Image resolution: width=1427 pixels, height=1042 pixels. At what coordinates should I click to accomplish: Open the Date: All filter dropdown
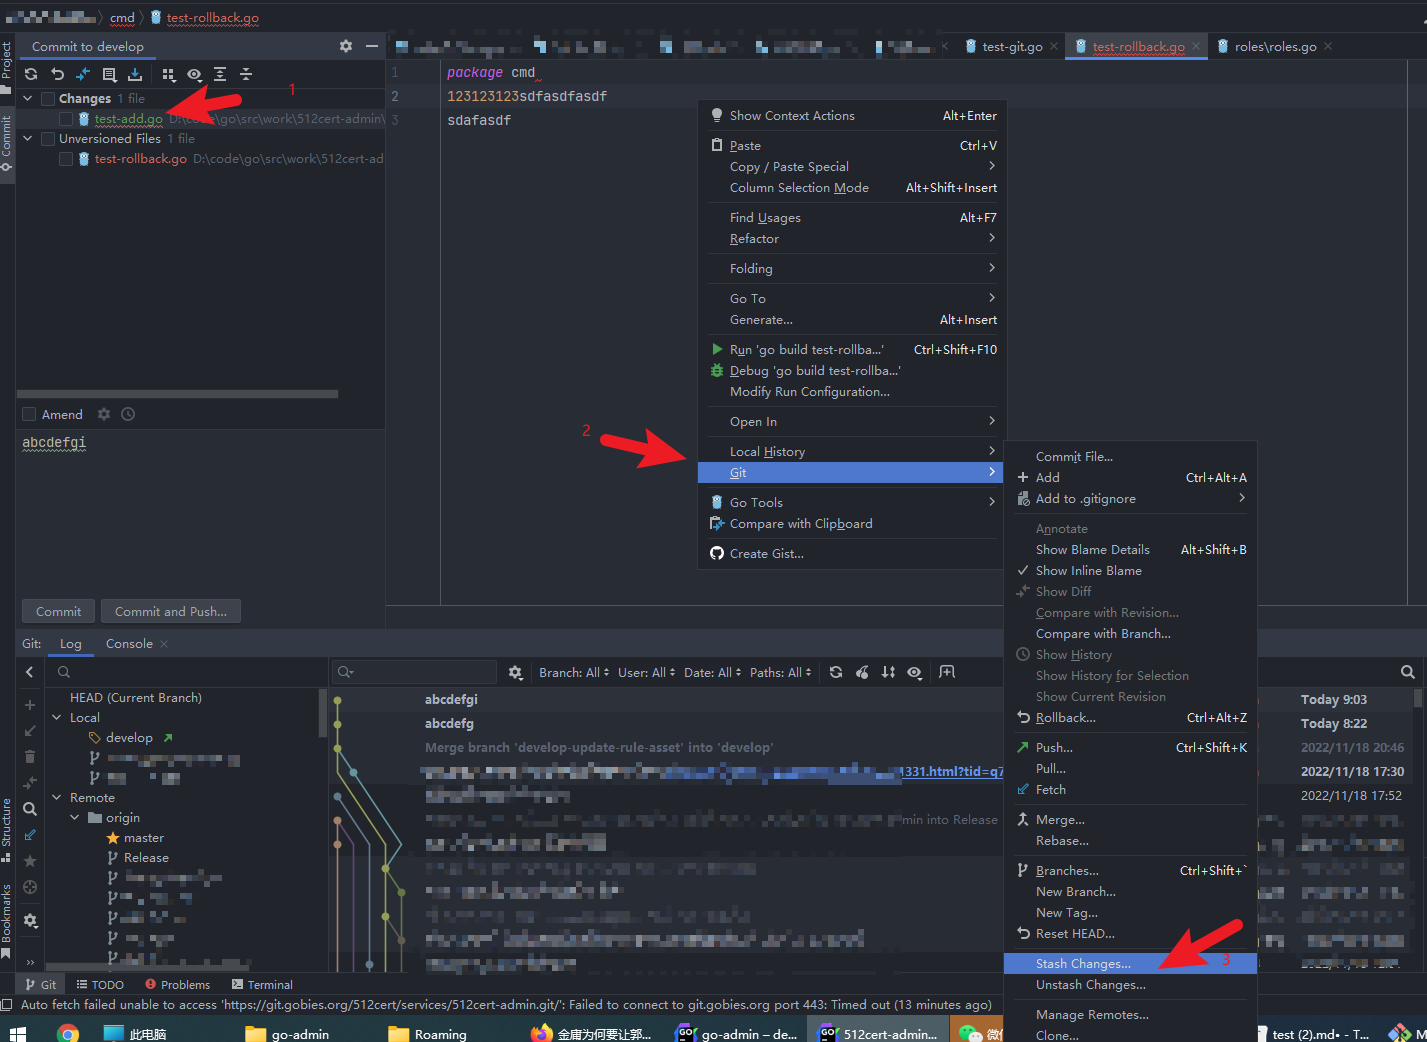coord(712,673)
